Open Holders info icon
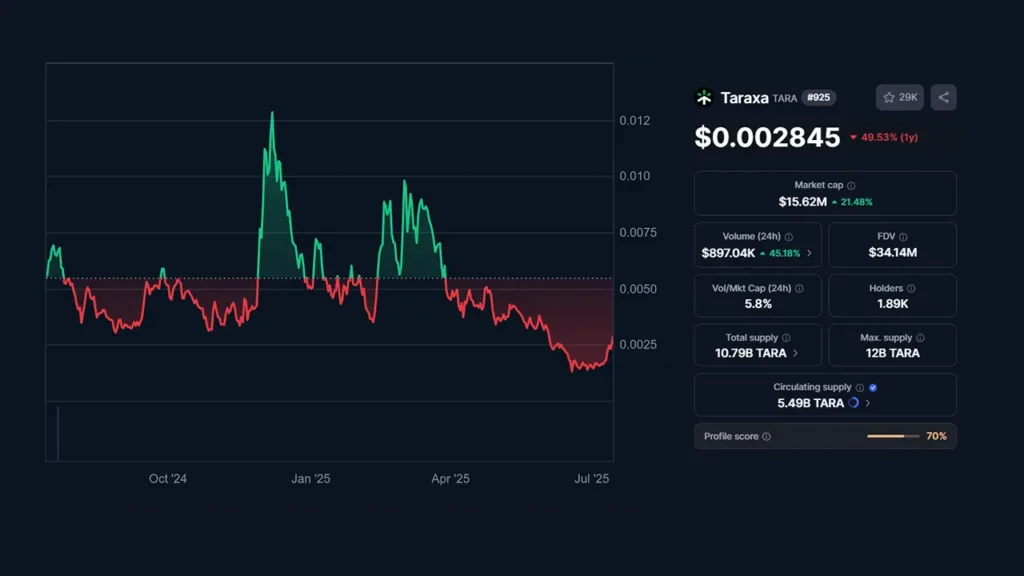Viewport: 1024px width, 576px height. point(911,288)
